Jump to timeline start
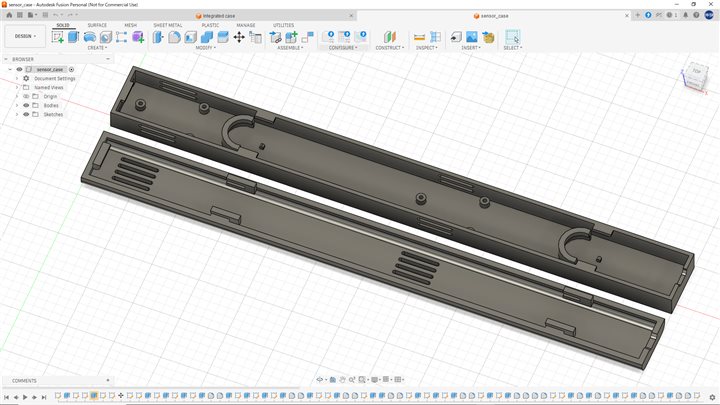 point(6,397)
